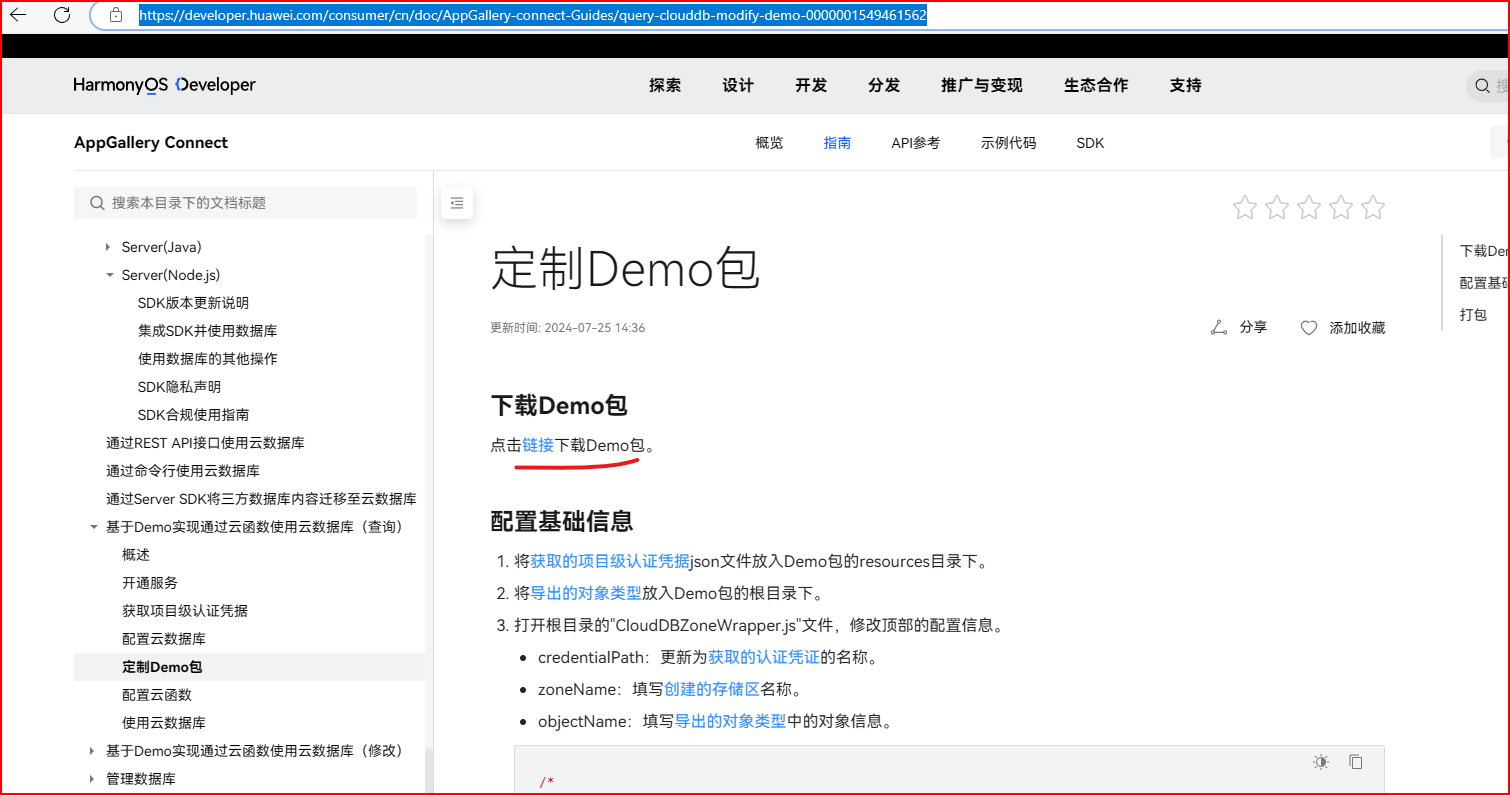
Task: Open 通过命令行使用云数据库 in the sidebar
Action: (x=183, y=471)
